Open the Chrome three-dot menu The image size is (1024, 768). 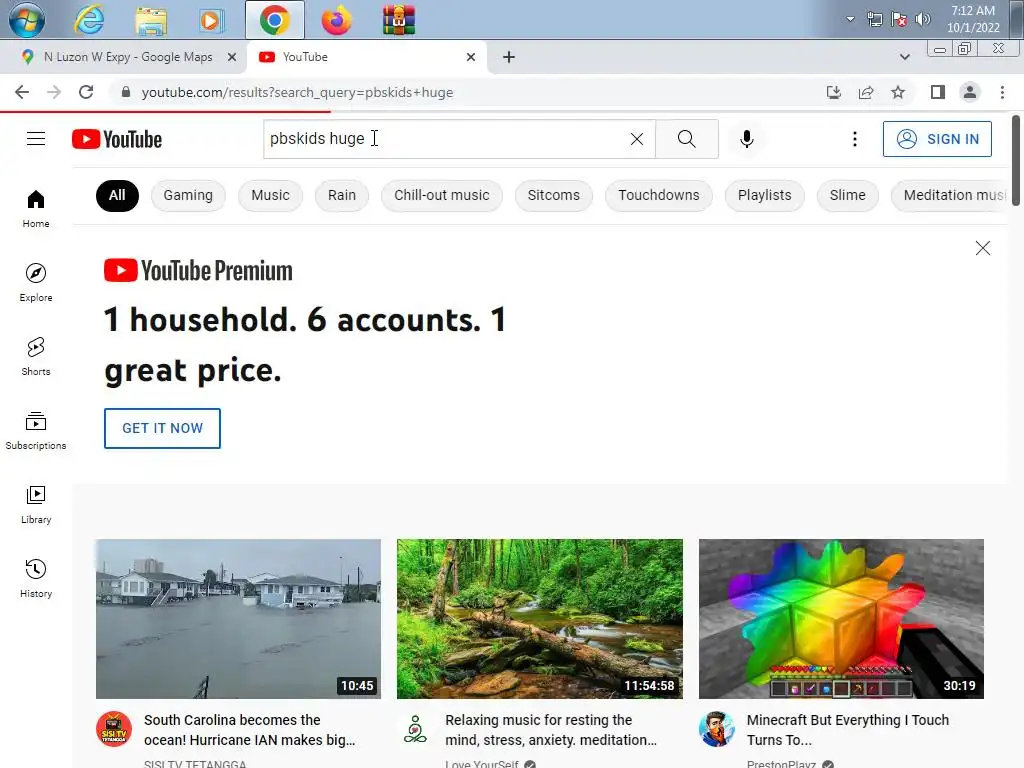pyautogui.click(x=1002, y=92)
